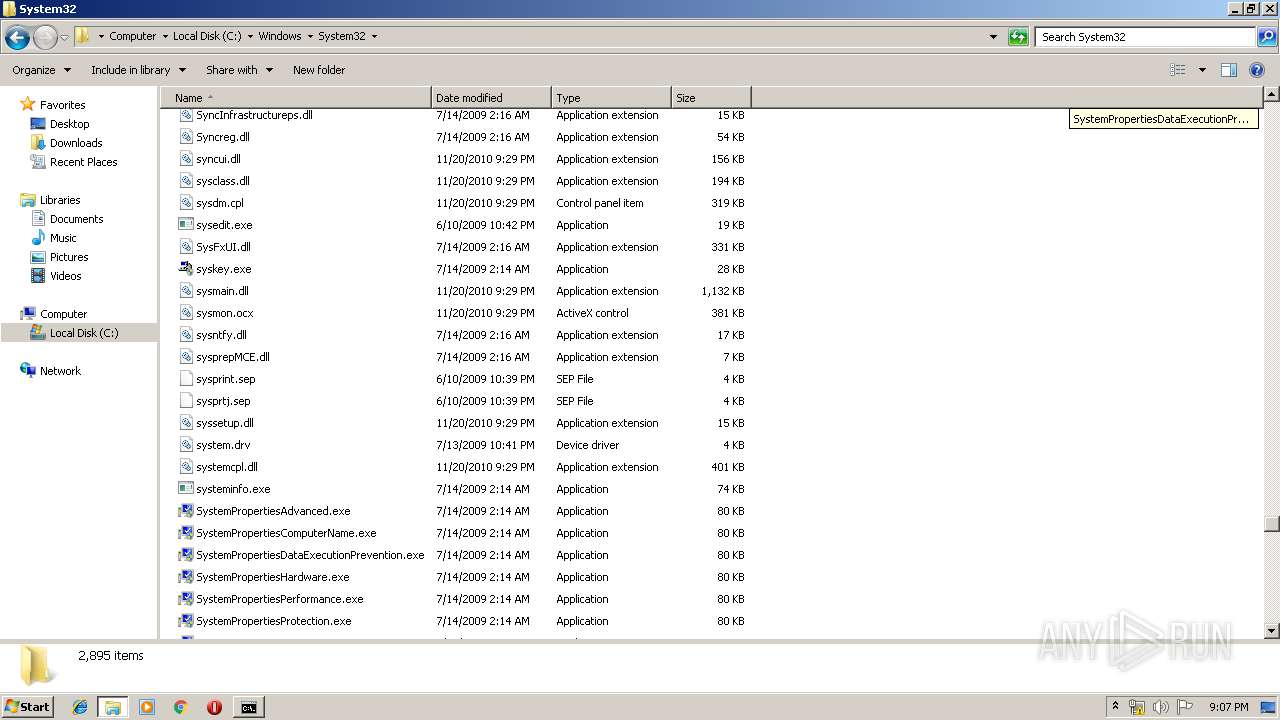Select Music library
The height and width of the screenshot is (720, 1280).
click(x=63, y=238)
